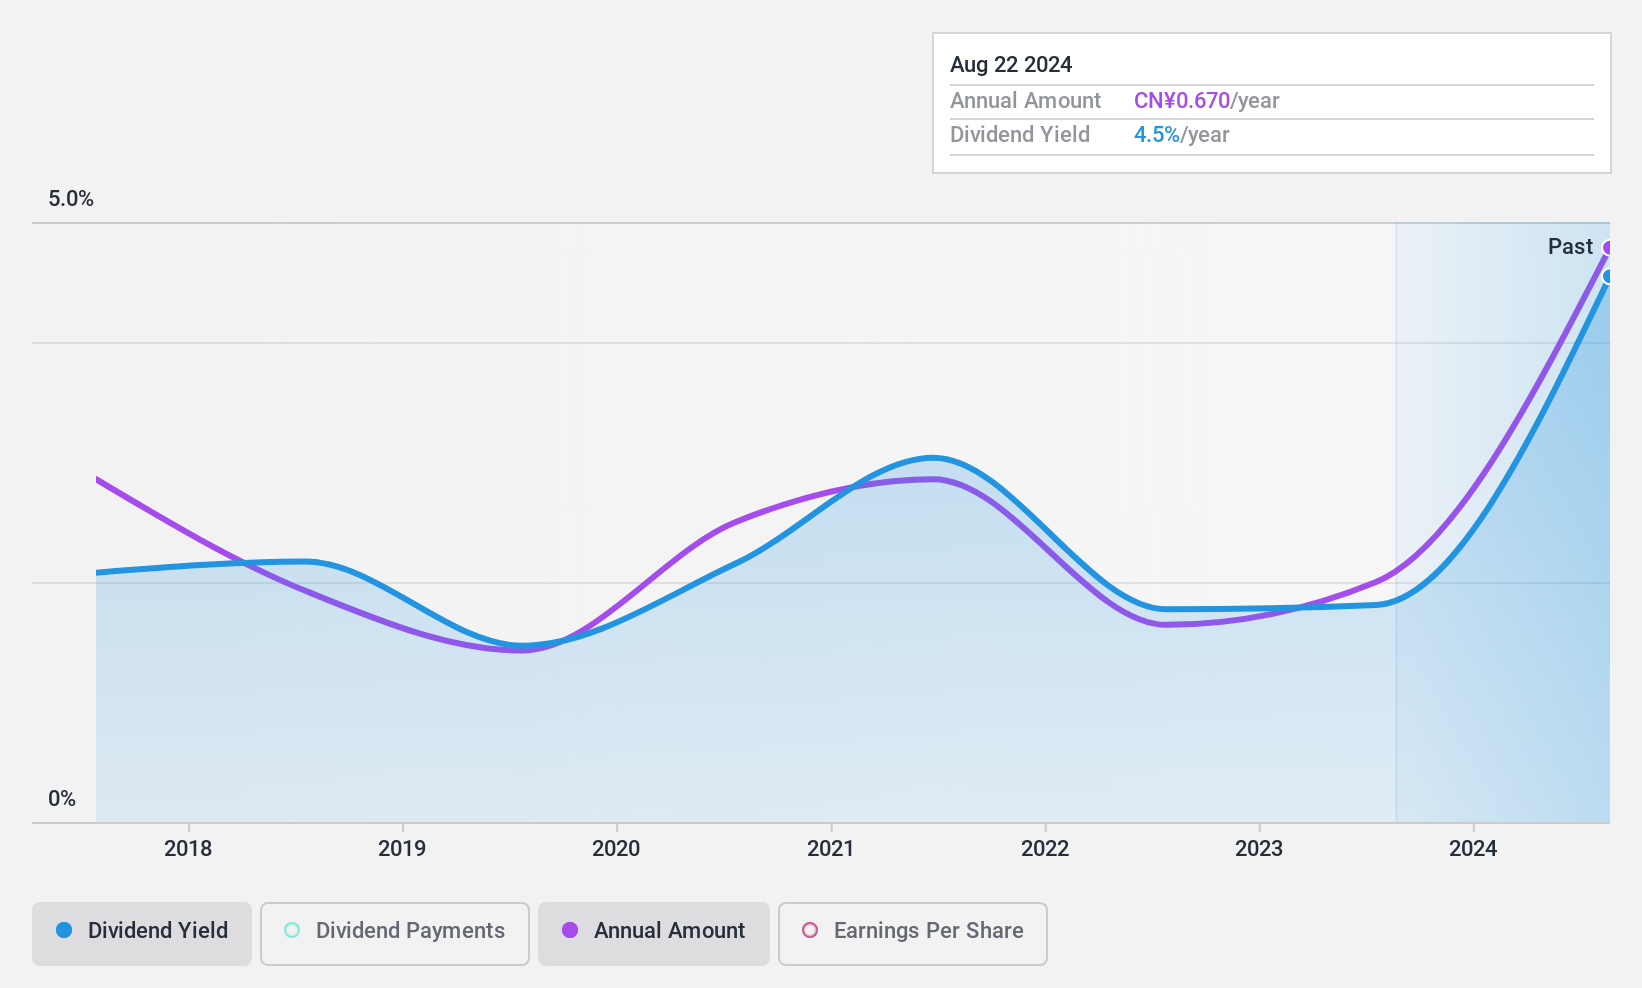This screenshot has height=988, width=1642.
Task: Click the 4.5% dividend yield in the tooltip
Action: pos(1157,135)
